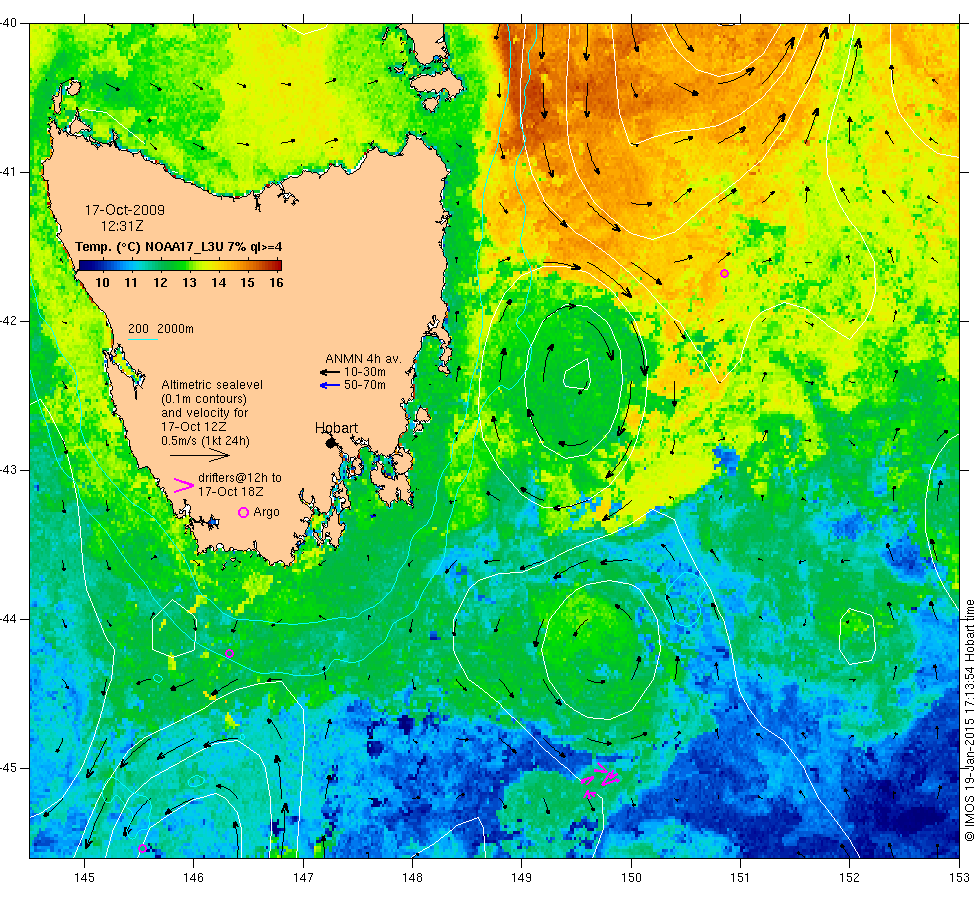The width and height of the screenshot is (980, 900).
Task: Click the '0.5m/s (1kt 24h)' scale text
Action: [x=205, y=441]
